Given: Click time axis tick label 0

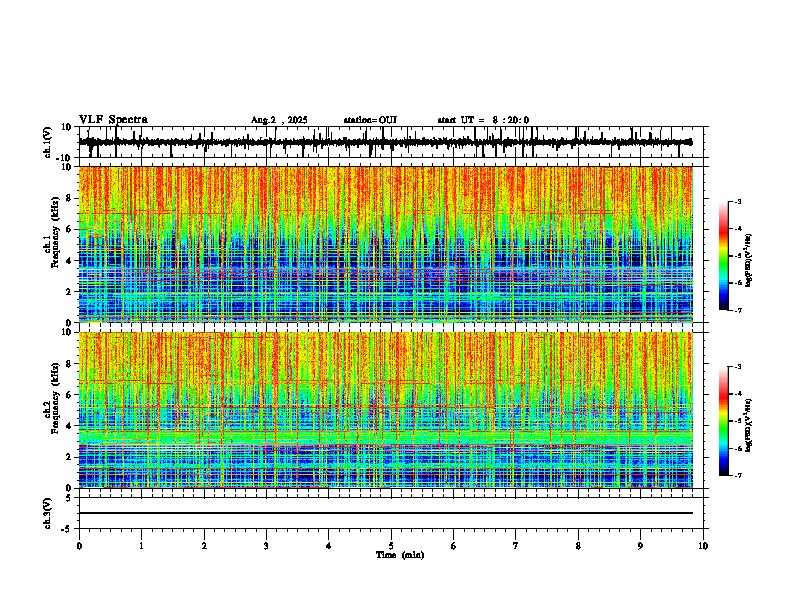Looking at the screenshot, I should pos(79,546).
